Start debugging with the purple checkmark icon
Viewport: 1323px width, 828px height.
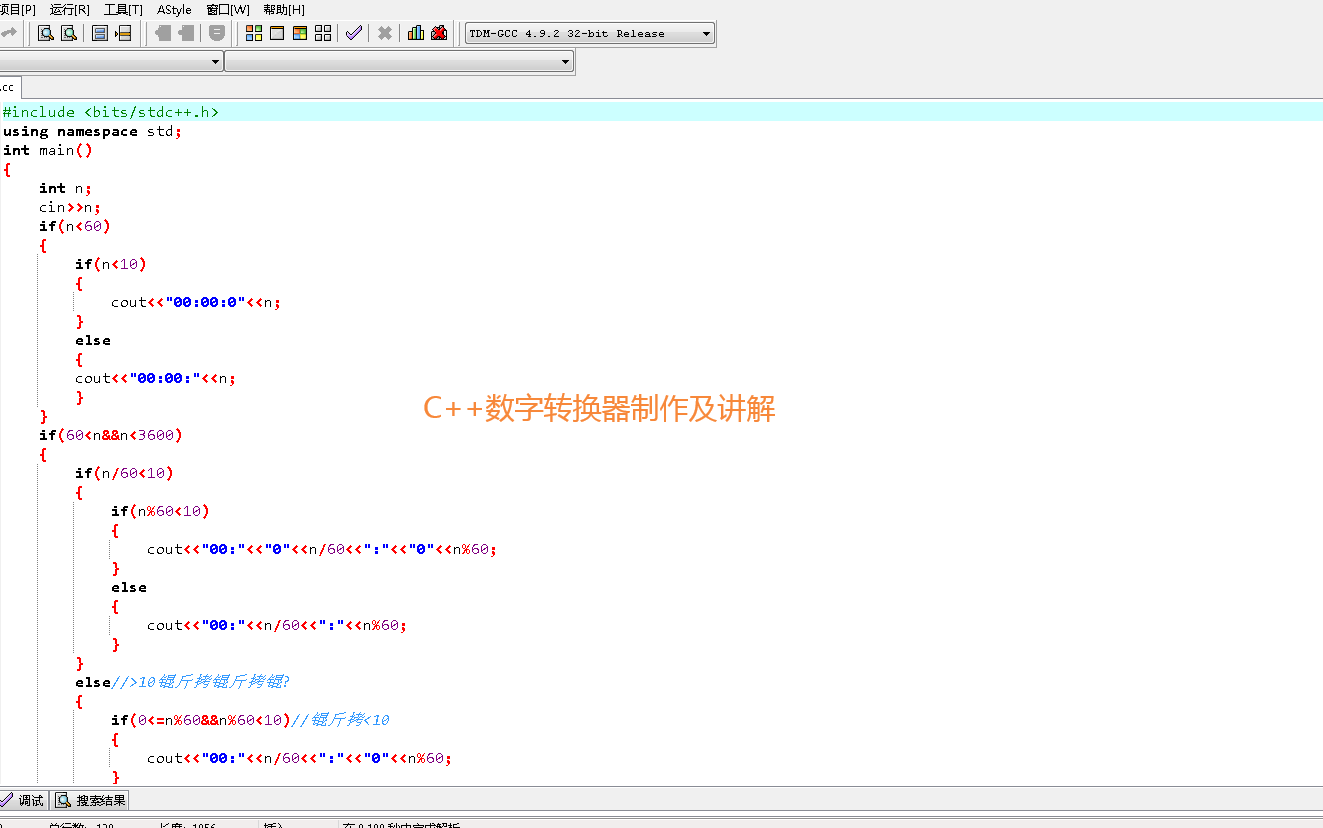[x=353, y=33]
